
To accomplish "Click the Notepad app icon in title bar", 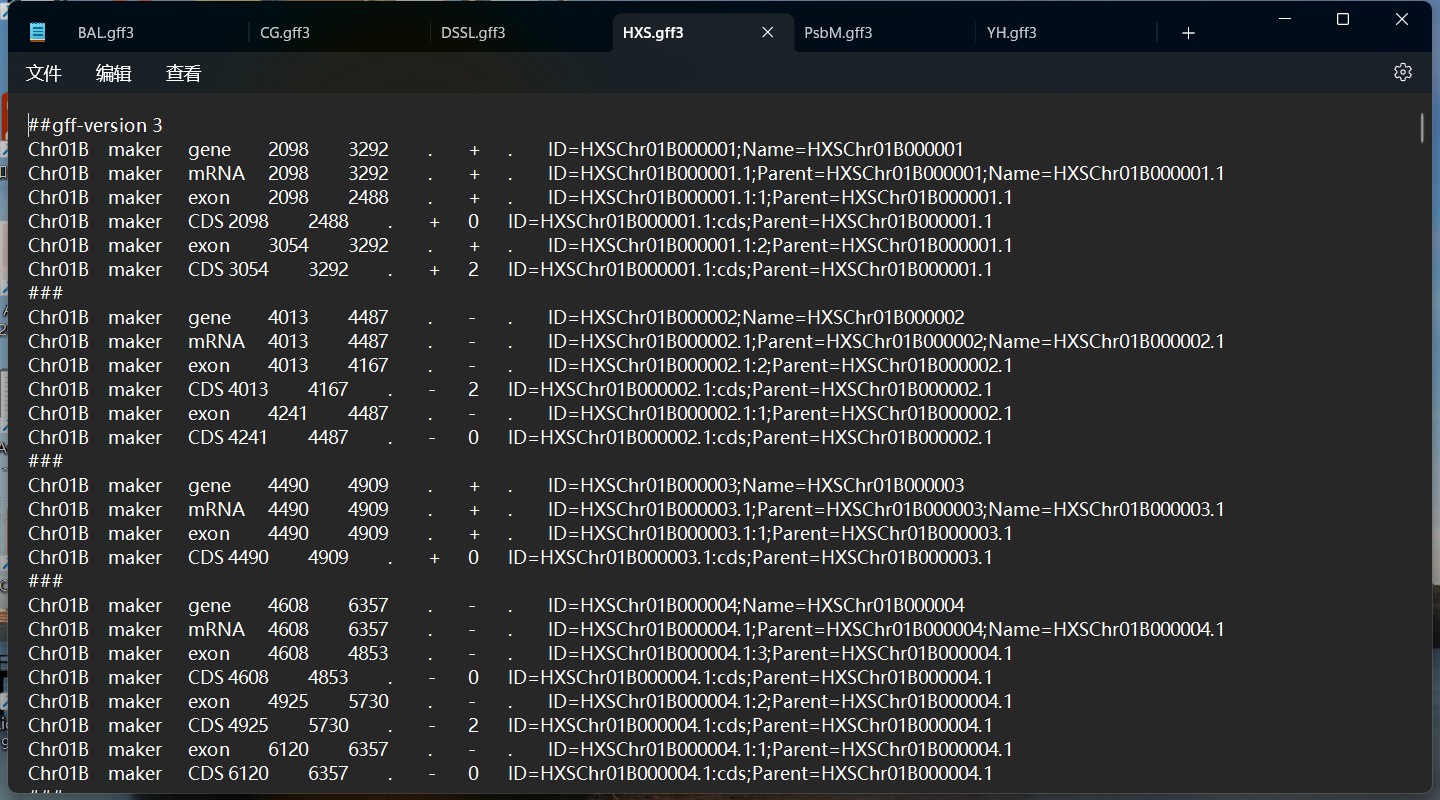I will (x=37, y=32).
